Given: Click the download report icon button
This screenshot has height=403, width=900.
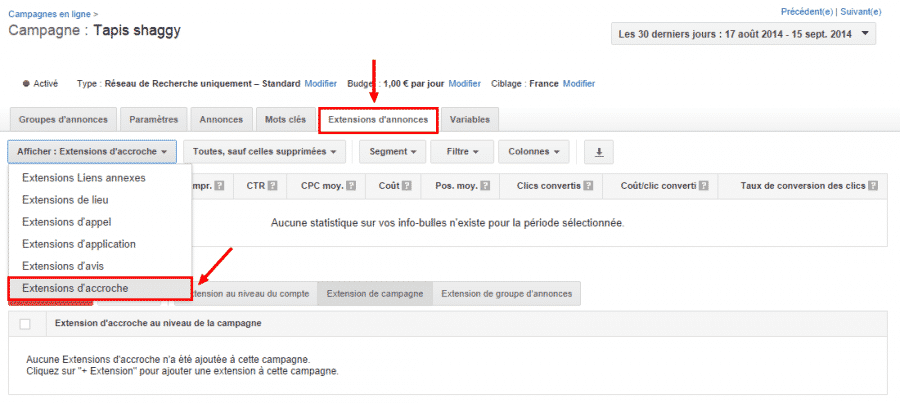Looking at the screenshot, I should [x=599, y=152].
